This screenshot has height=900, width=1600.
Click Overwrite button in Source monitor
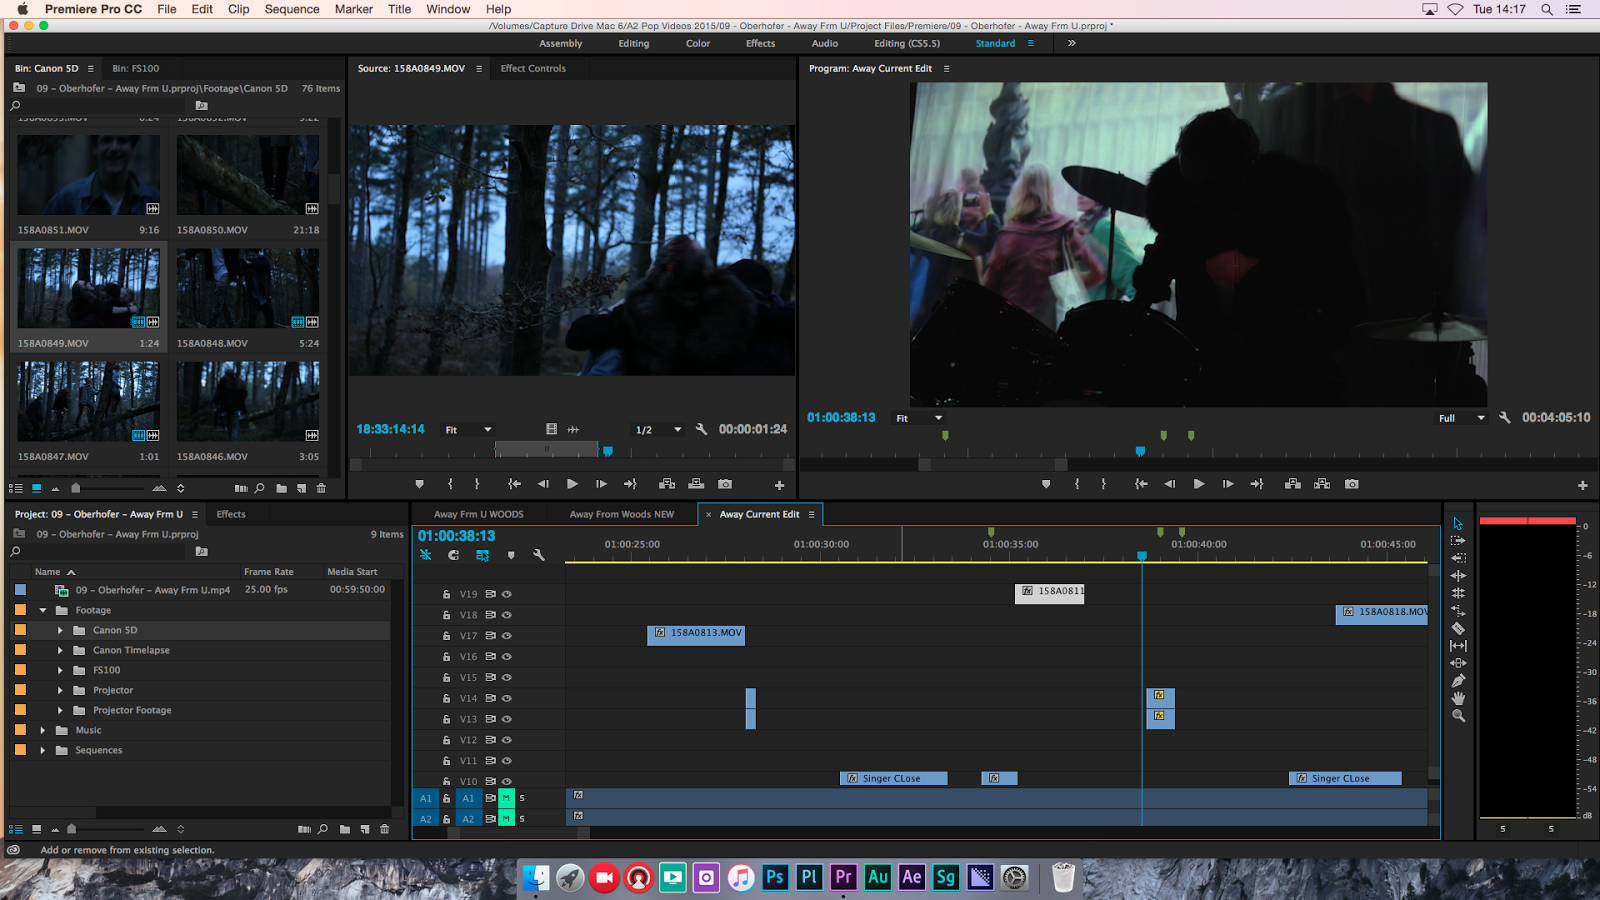tap(696, 484)
